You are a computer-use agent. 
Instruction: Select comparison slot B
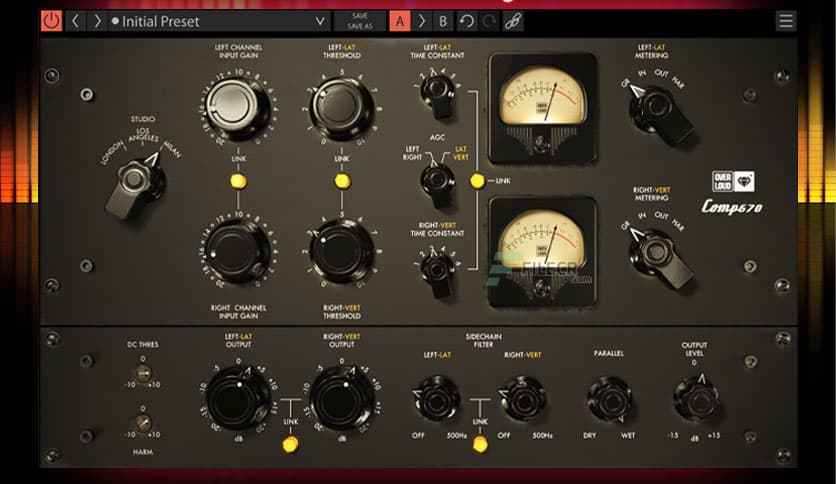coord(443,21)
